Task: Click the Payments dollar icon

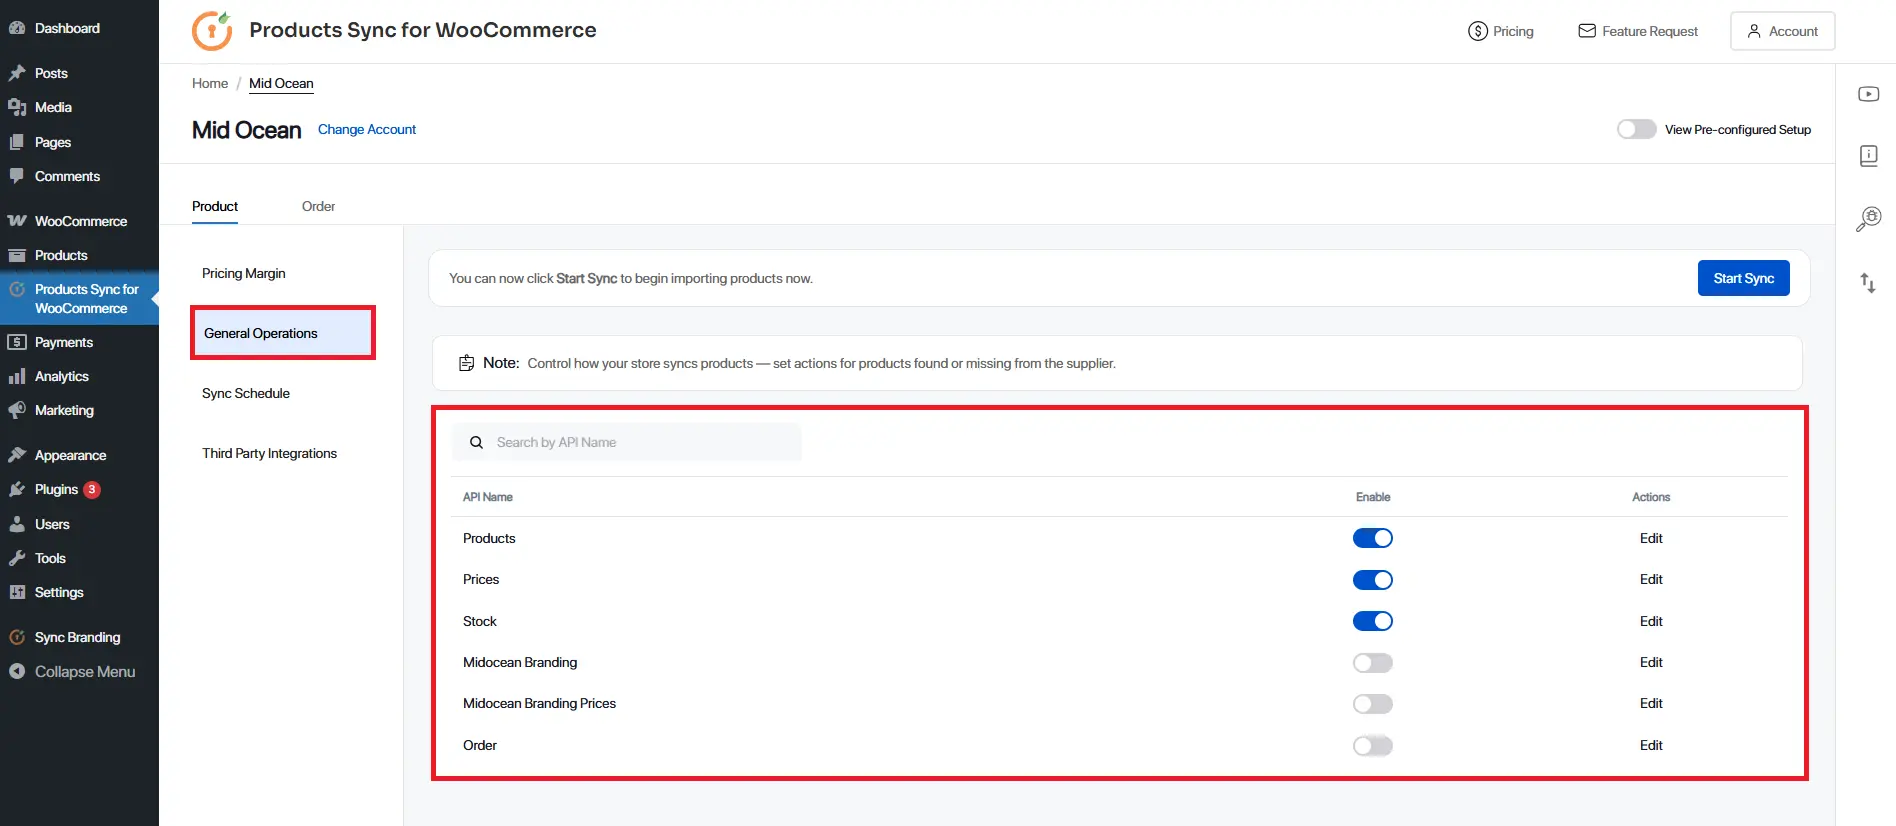Action: pos(17,342)
